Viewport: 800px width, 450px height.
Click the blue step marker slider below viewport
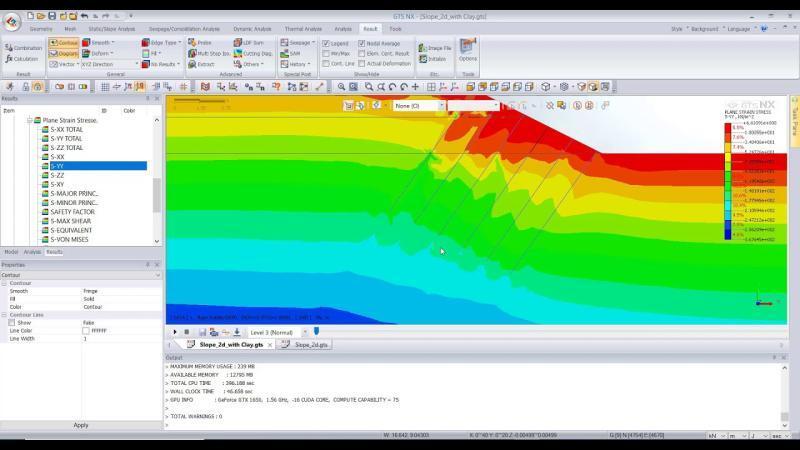pos(316,332)
